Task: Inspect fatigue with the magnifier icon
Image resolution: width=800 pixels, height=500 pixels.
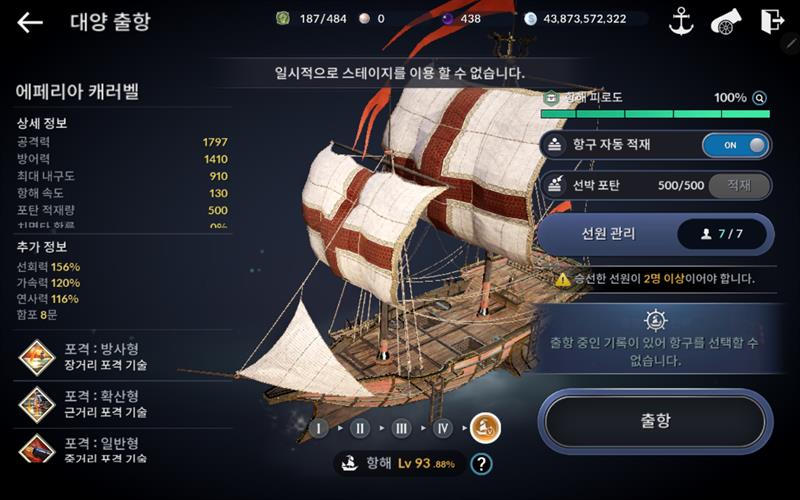Action: (759, 97)
